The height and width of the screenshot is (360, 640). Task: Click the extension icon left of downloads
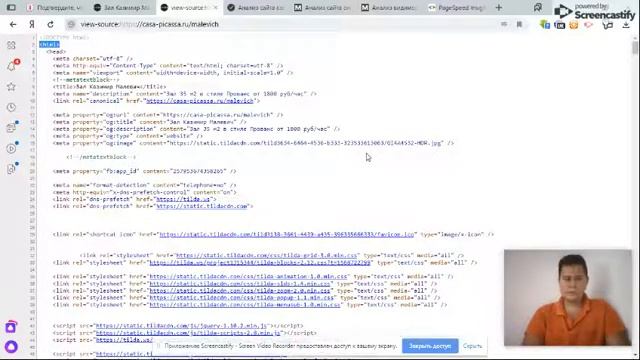coord(608,25)
